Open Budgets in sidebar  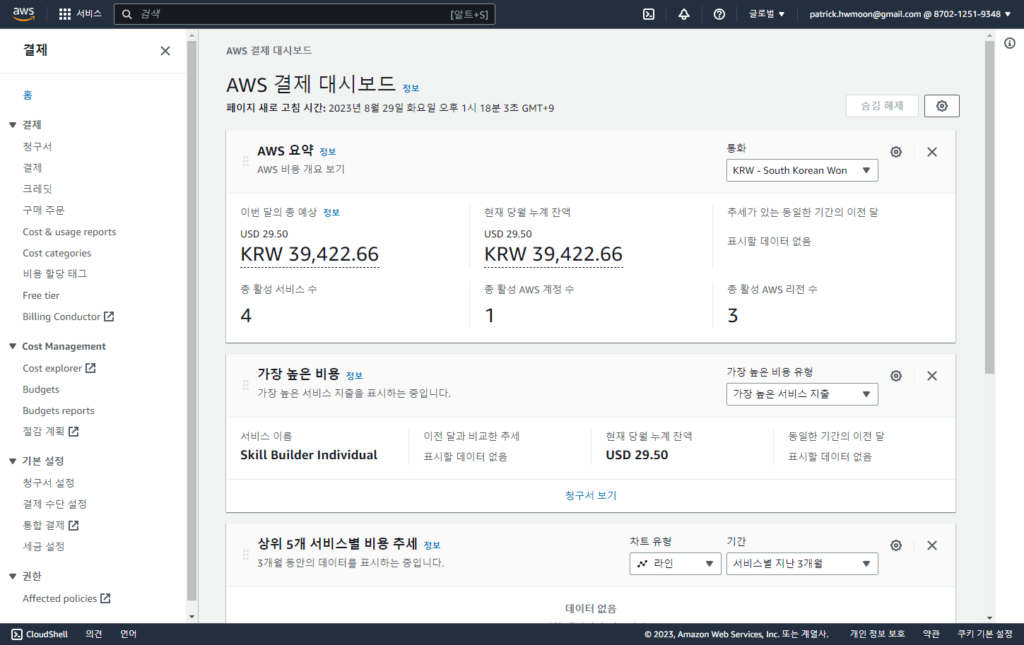point(40,390)
